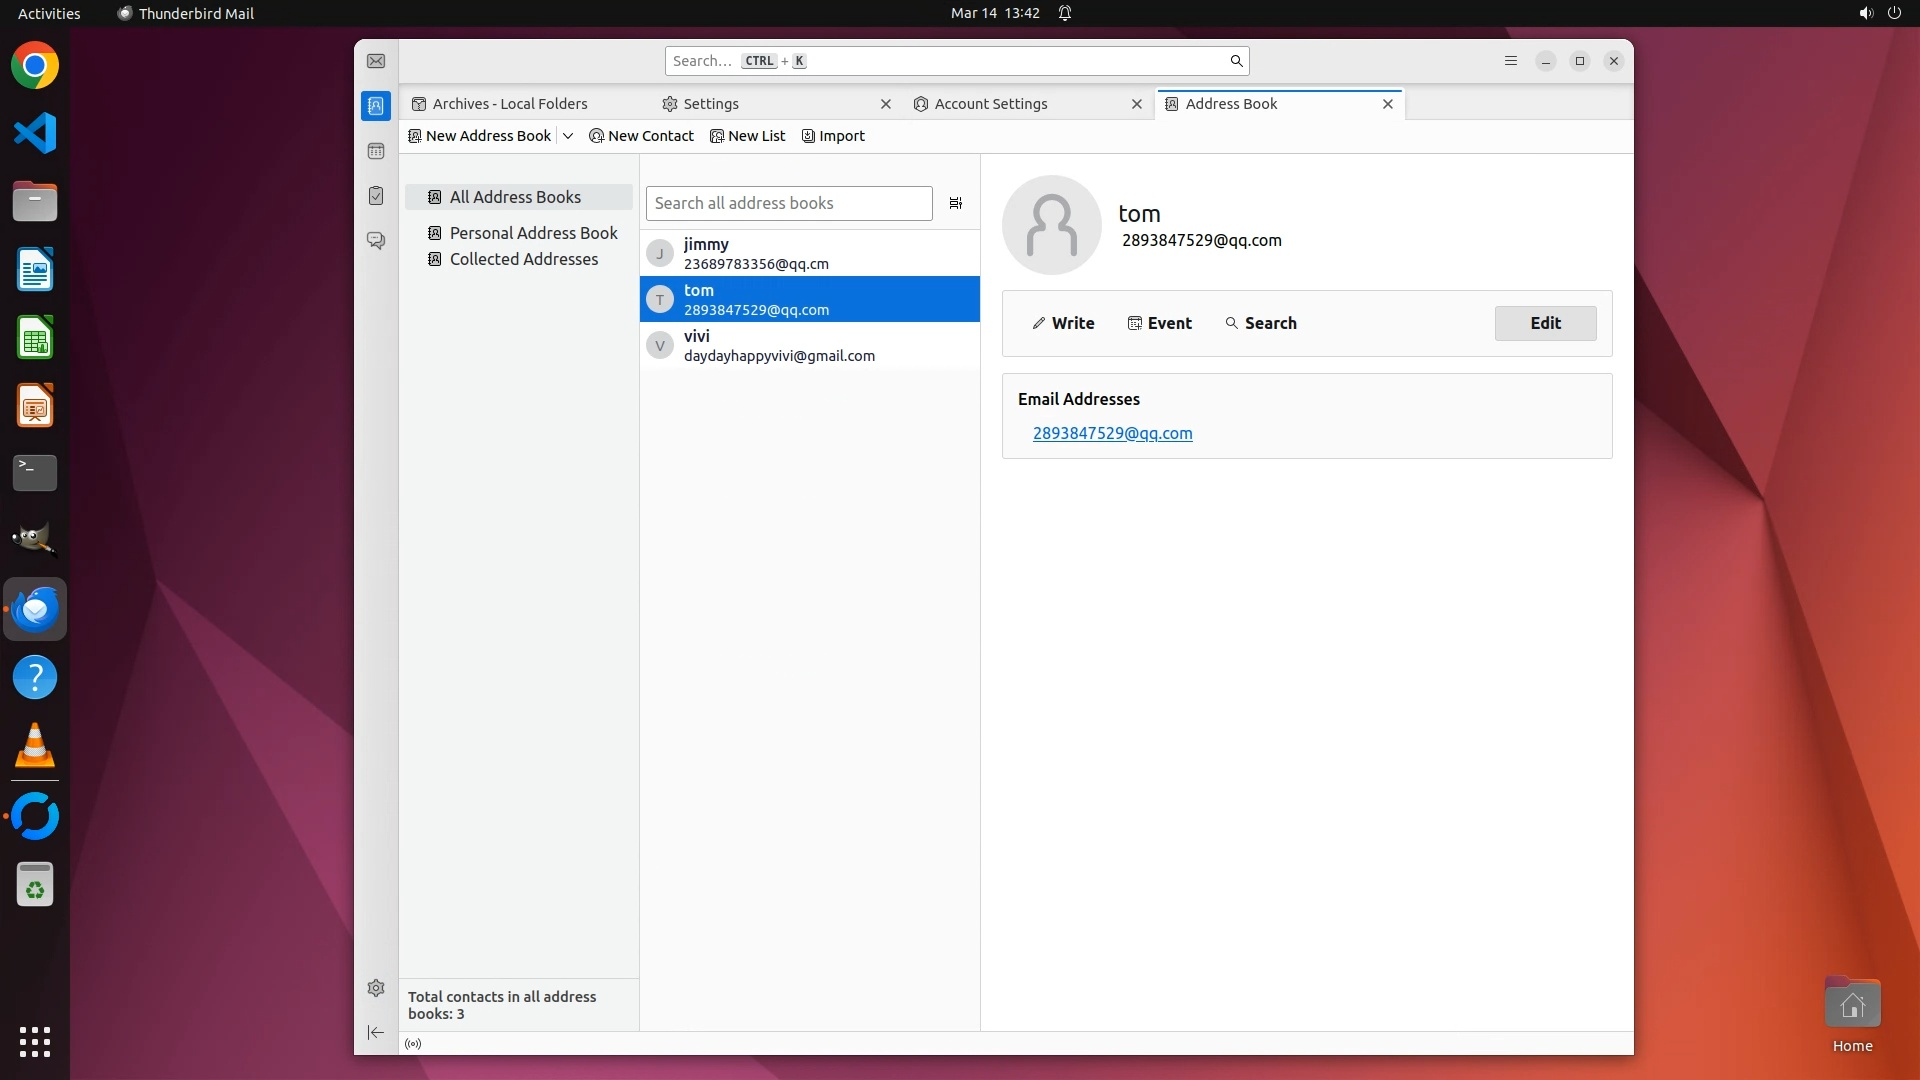Switch to the Account Settings tab
Screen dimensions: 1920x1080
(x=990, y=104)
